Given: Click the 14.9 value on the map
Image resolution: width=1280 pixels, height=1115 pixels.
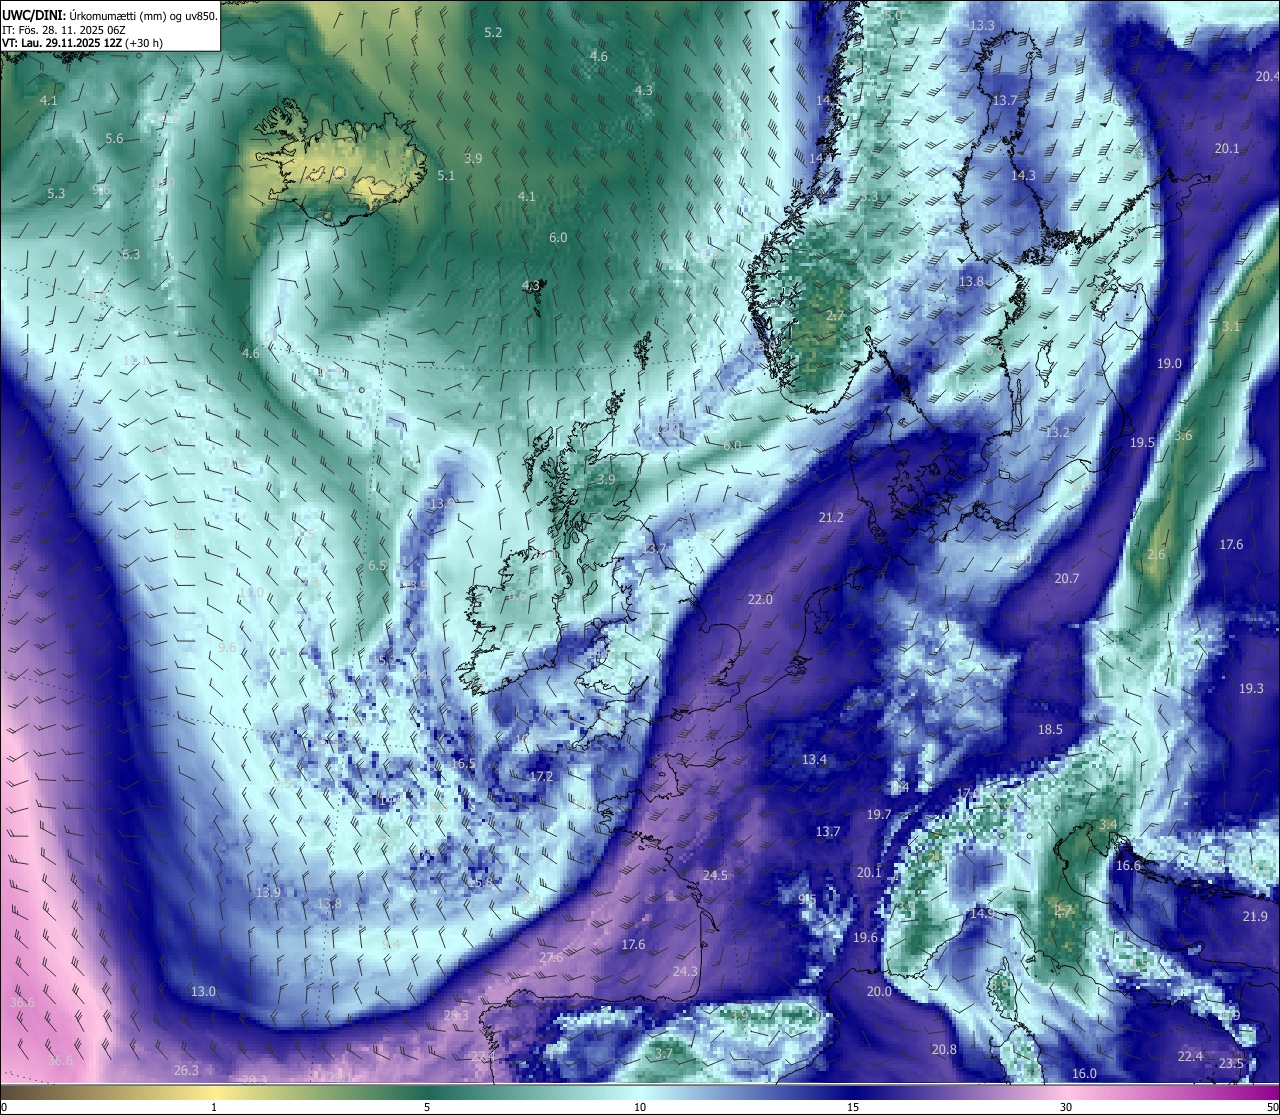Looking at the screenshot, I should (x=982, y=914).
